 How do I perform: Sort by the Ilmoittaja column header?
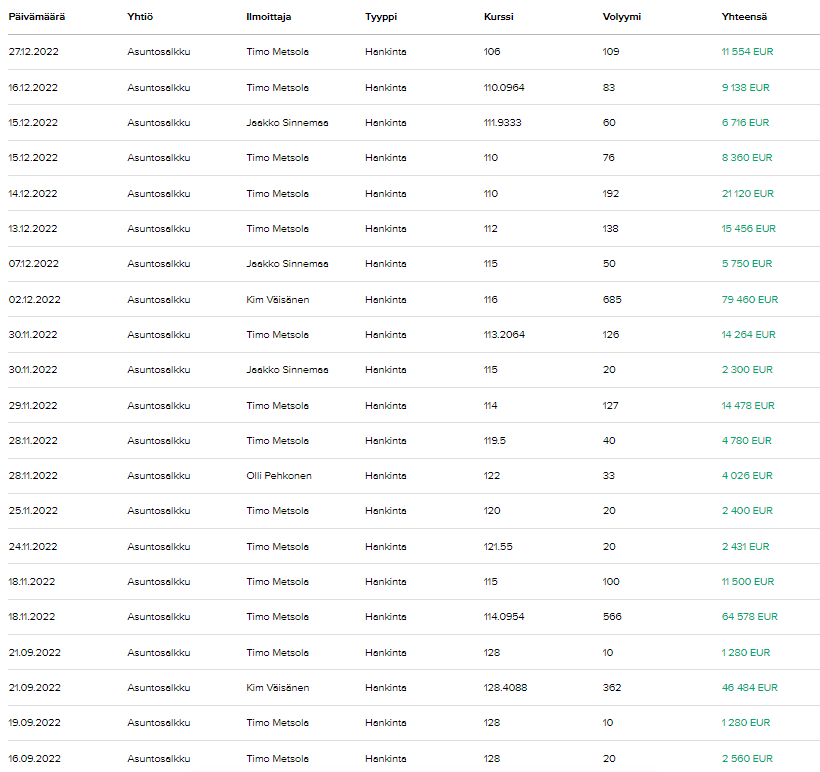click(268, 17)
